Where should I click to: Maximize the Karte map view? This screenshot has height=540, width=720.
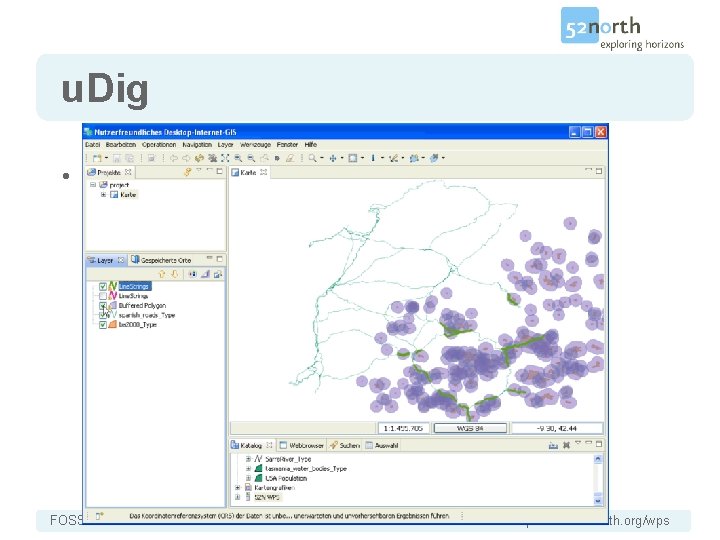click(x=599, y=171)
